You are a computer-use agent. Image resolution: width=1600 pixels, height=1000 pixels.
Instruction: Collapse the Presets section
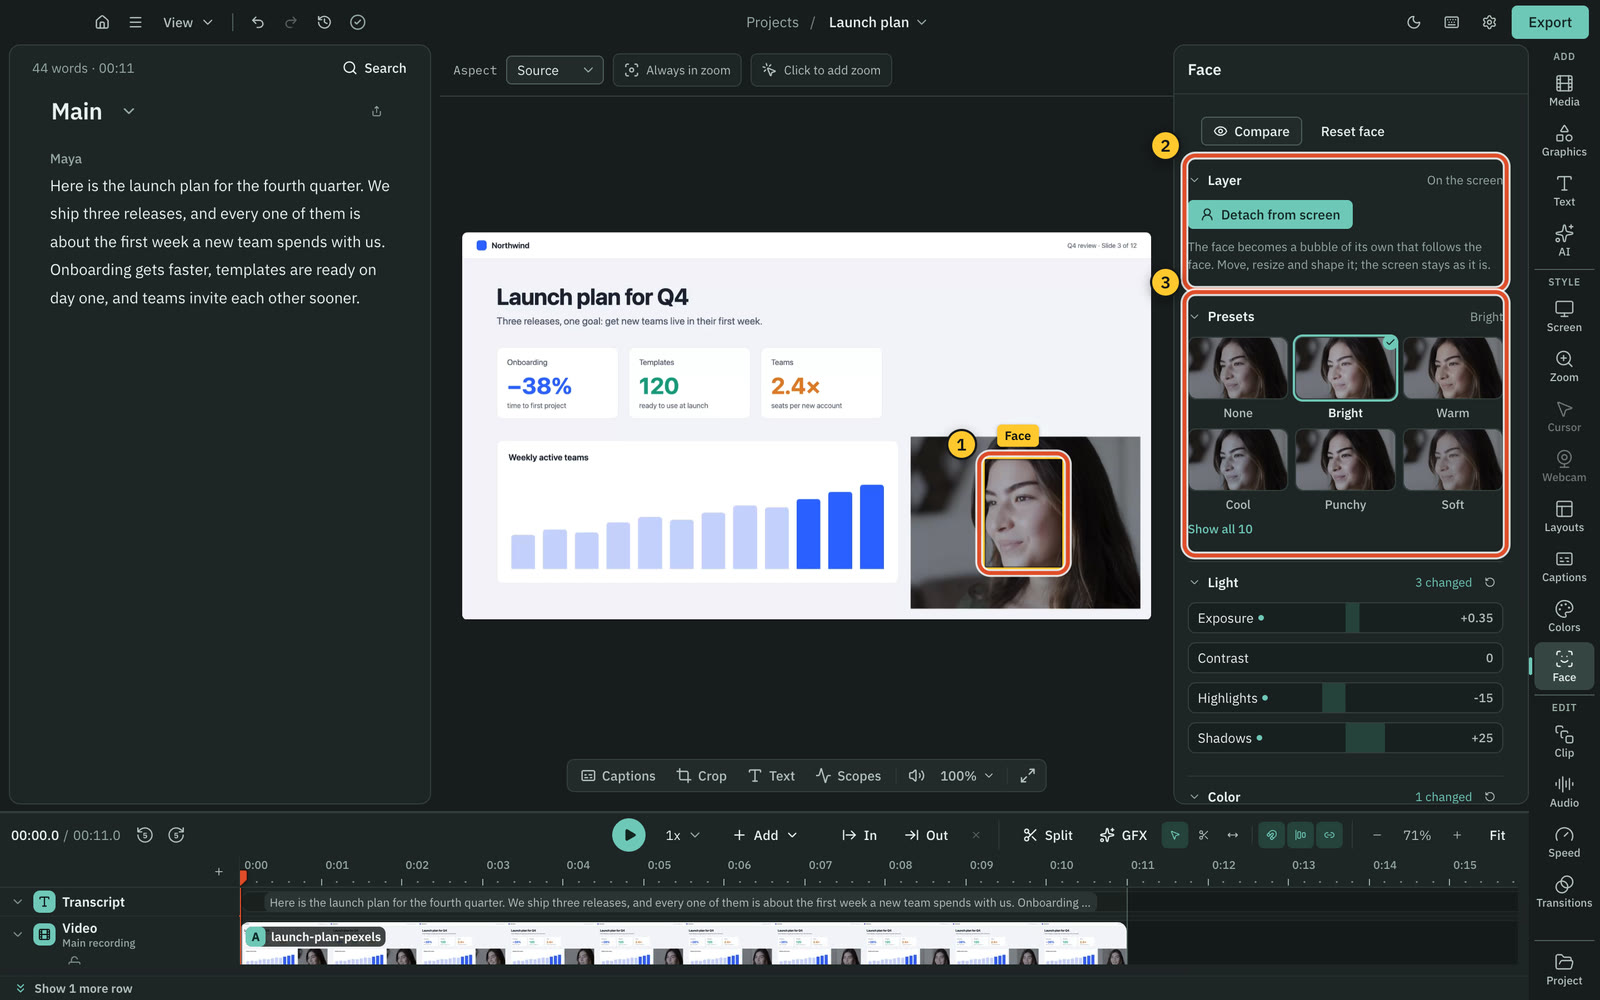pos(1194,316)
